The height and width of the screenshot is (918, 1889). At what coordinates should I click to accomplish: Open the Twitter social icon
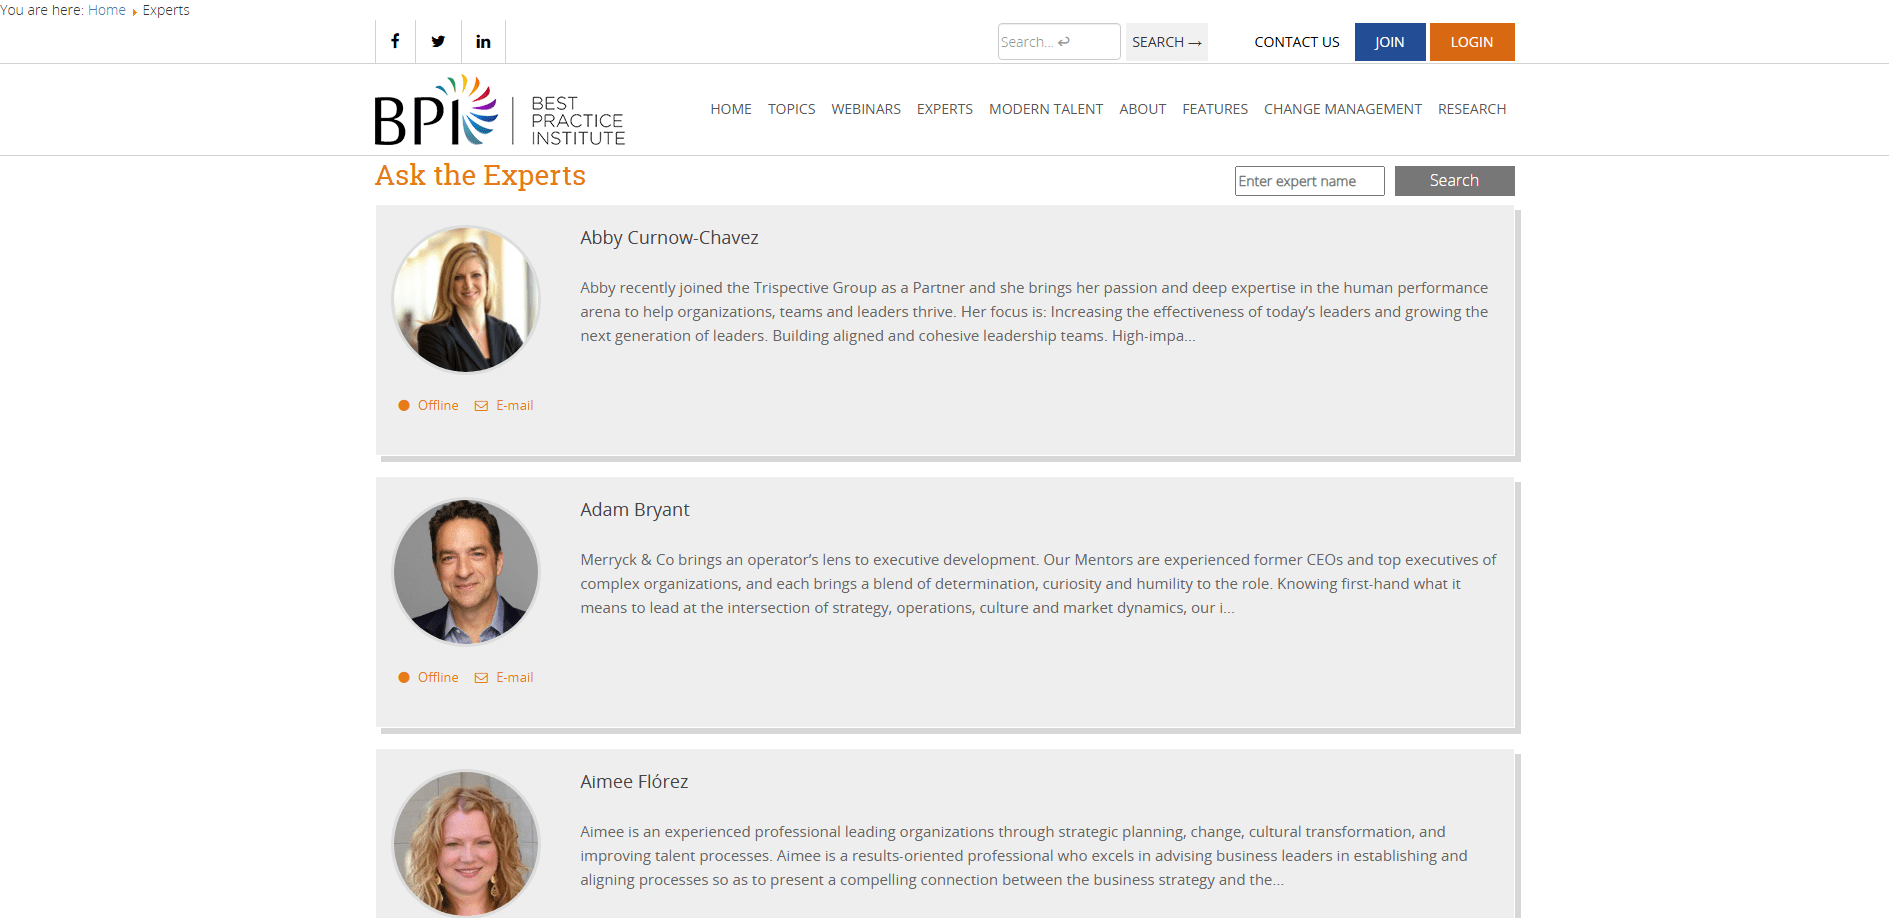(438, 41)
